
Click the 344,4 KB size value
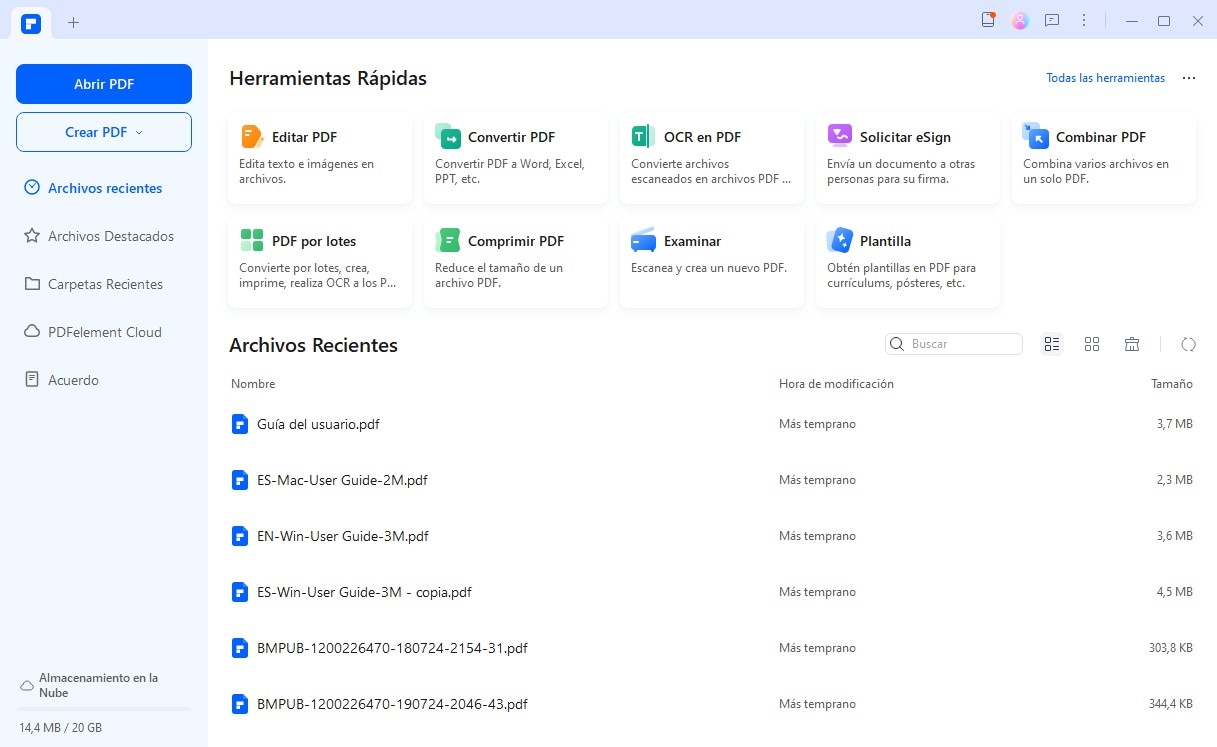[1171, 704]
